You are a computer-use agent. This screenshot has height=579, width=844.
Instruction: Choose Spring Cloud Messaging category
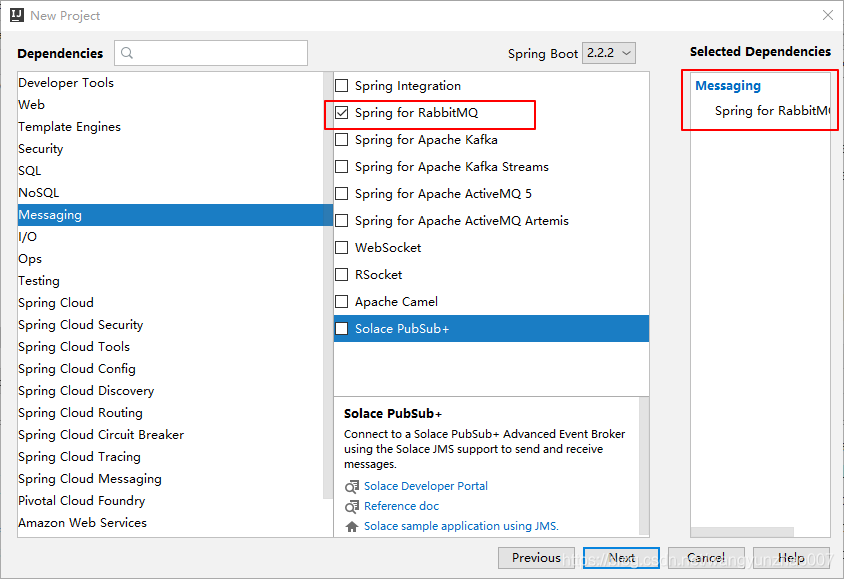click(170, 479)
